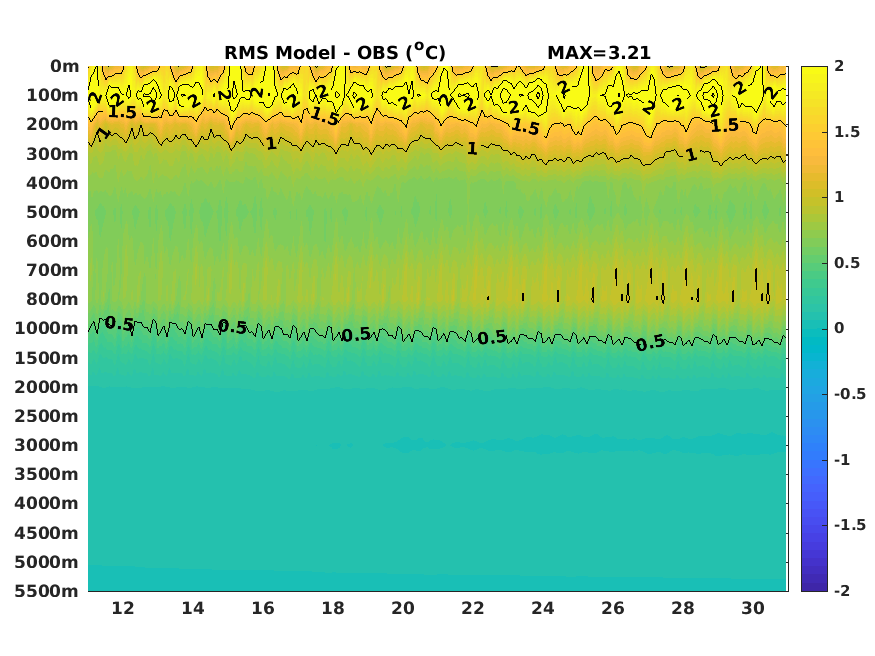Click the plot title "RMS Model - OBS (°C)"
875x656 pixels.
tap(335, 52)
